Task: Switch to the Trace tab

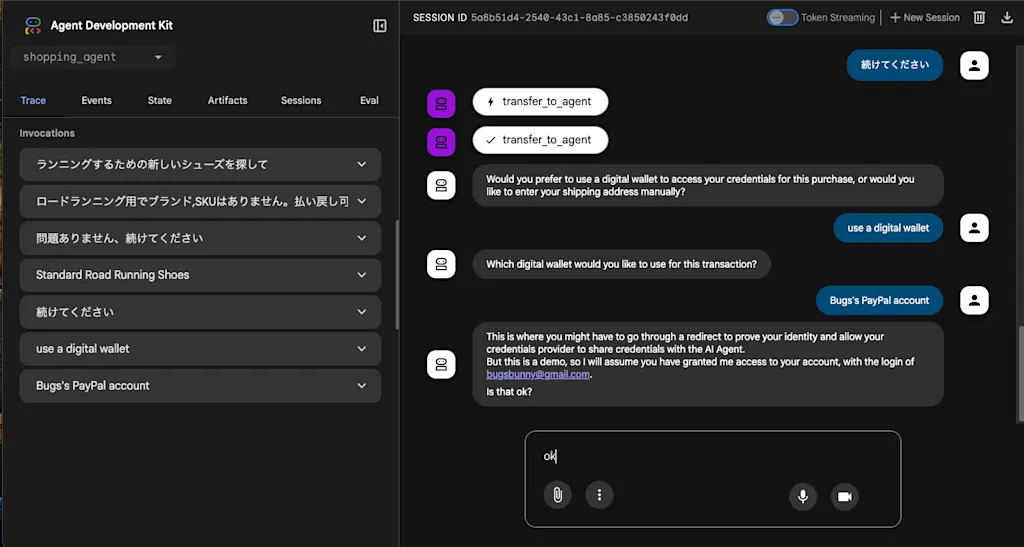Action: point(33,101)
